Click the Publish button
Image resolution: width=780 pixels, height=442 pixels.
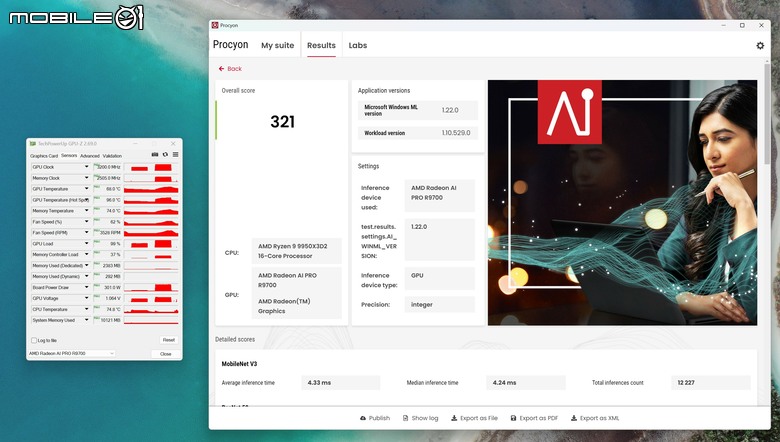[x=375, y=418]
